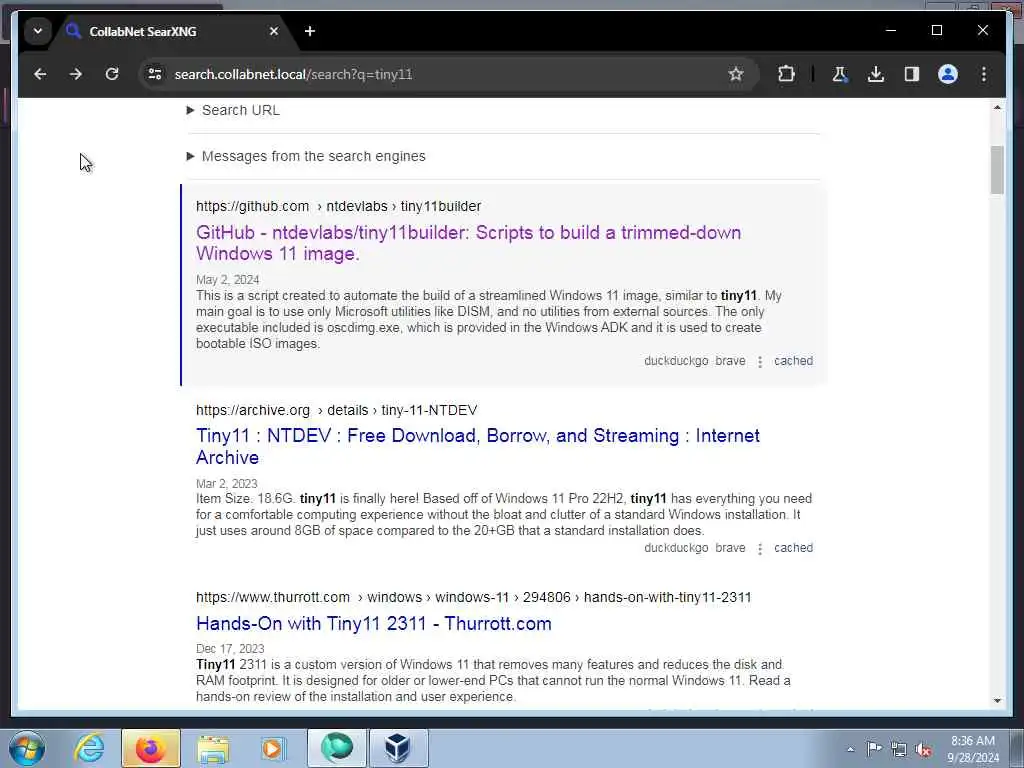The image size is (1024, 768).
Task: Open a new browser tab
Action: pos(310,31)
